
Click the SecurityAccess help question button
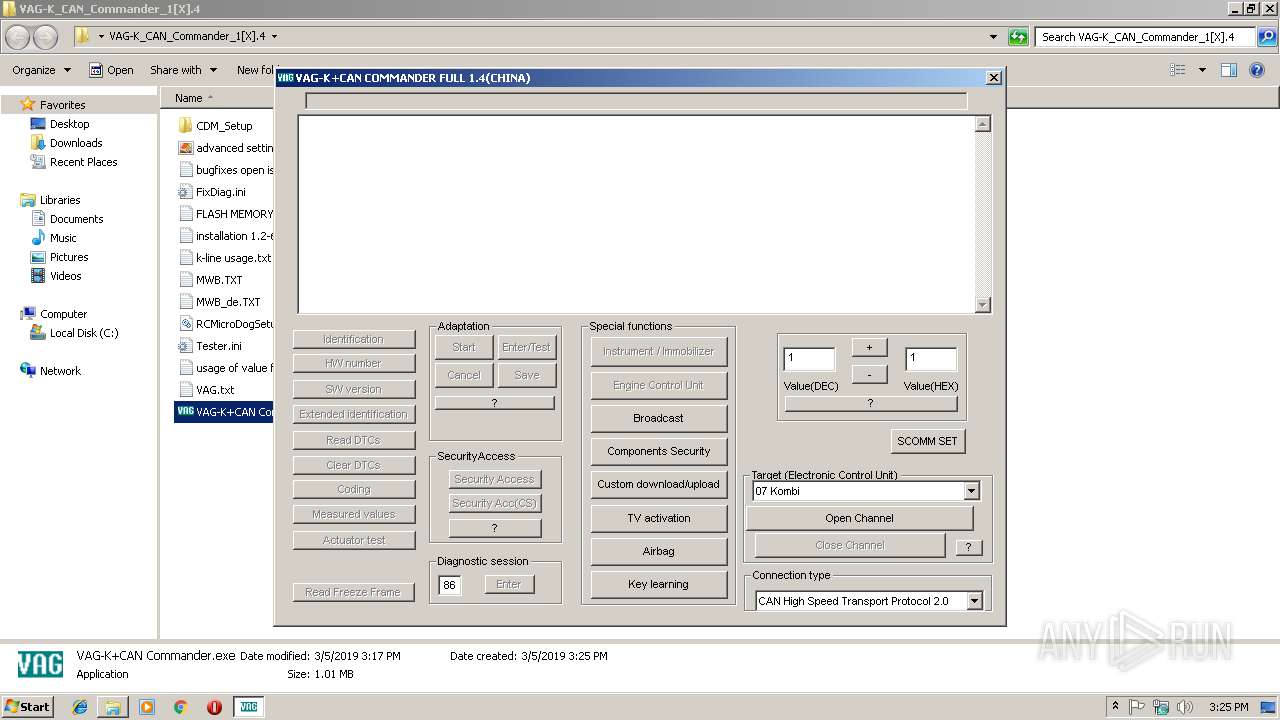coord(494,528)
